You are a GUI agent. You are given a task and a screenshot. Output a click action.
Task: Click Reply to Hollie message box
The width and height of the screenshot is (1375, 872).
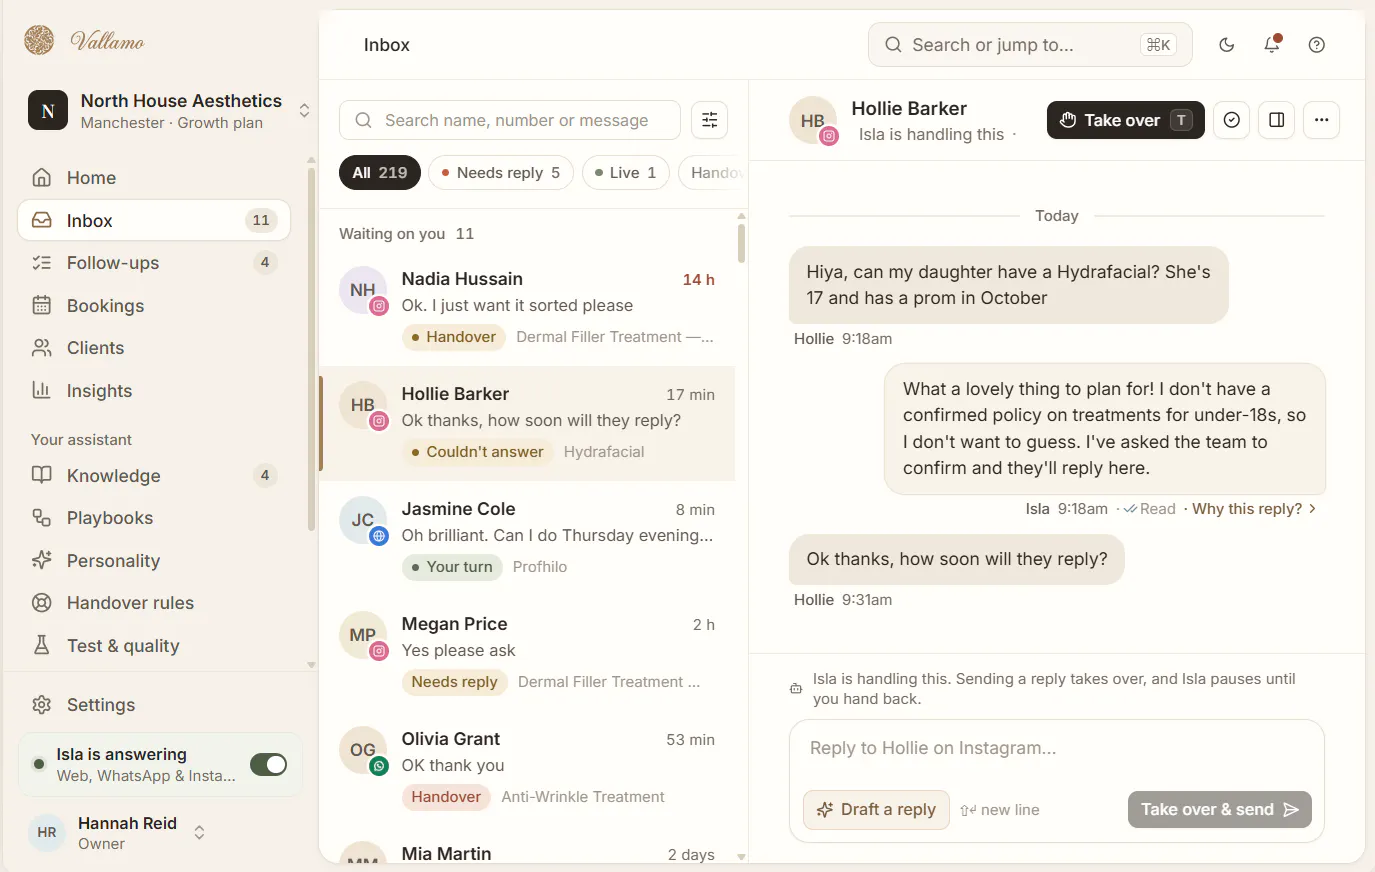(1057, 749)
